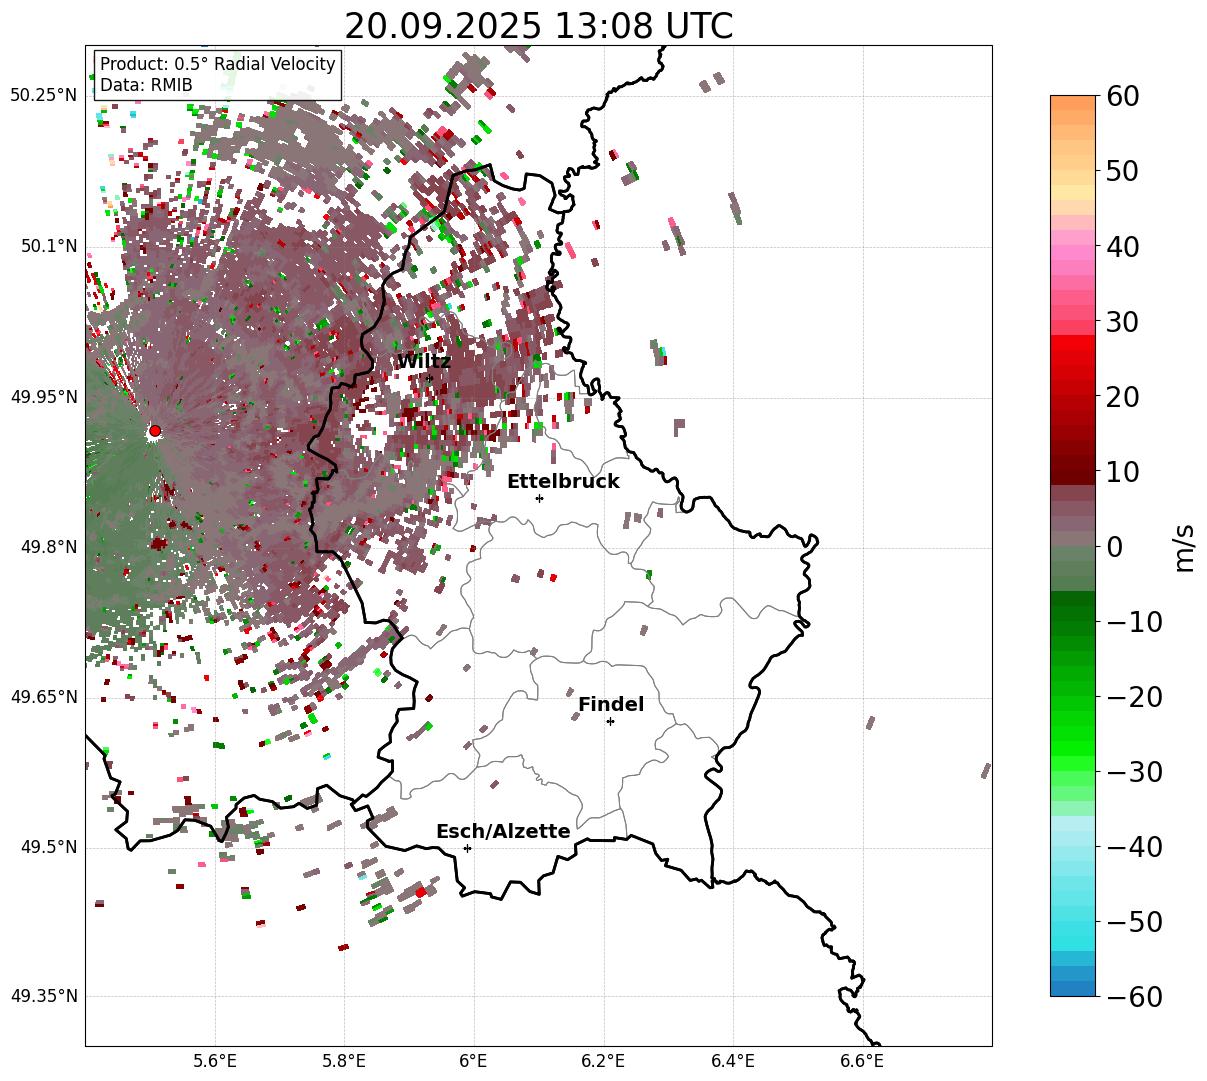Click the Findel location label
The height and width of the screenshot is (1081, 1207).
[611, 704]
